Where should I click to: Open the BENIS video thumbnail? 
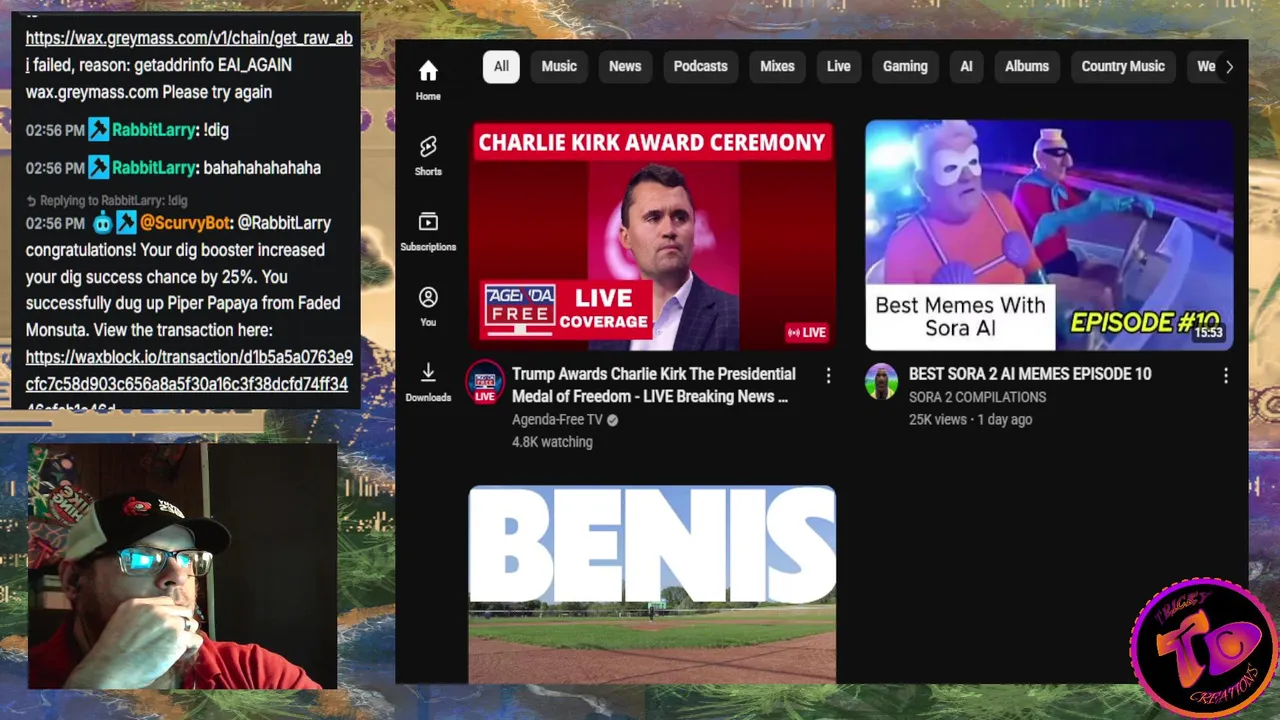pyautogui.click(x=652, y=584)
